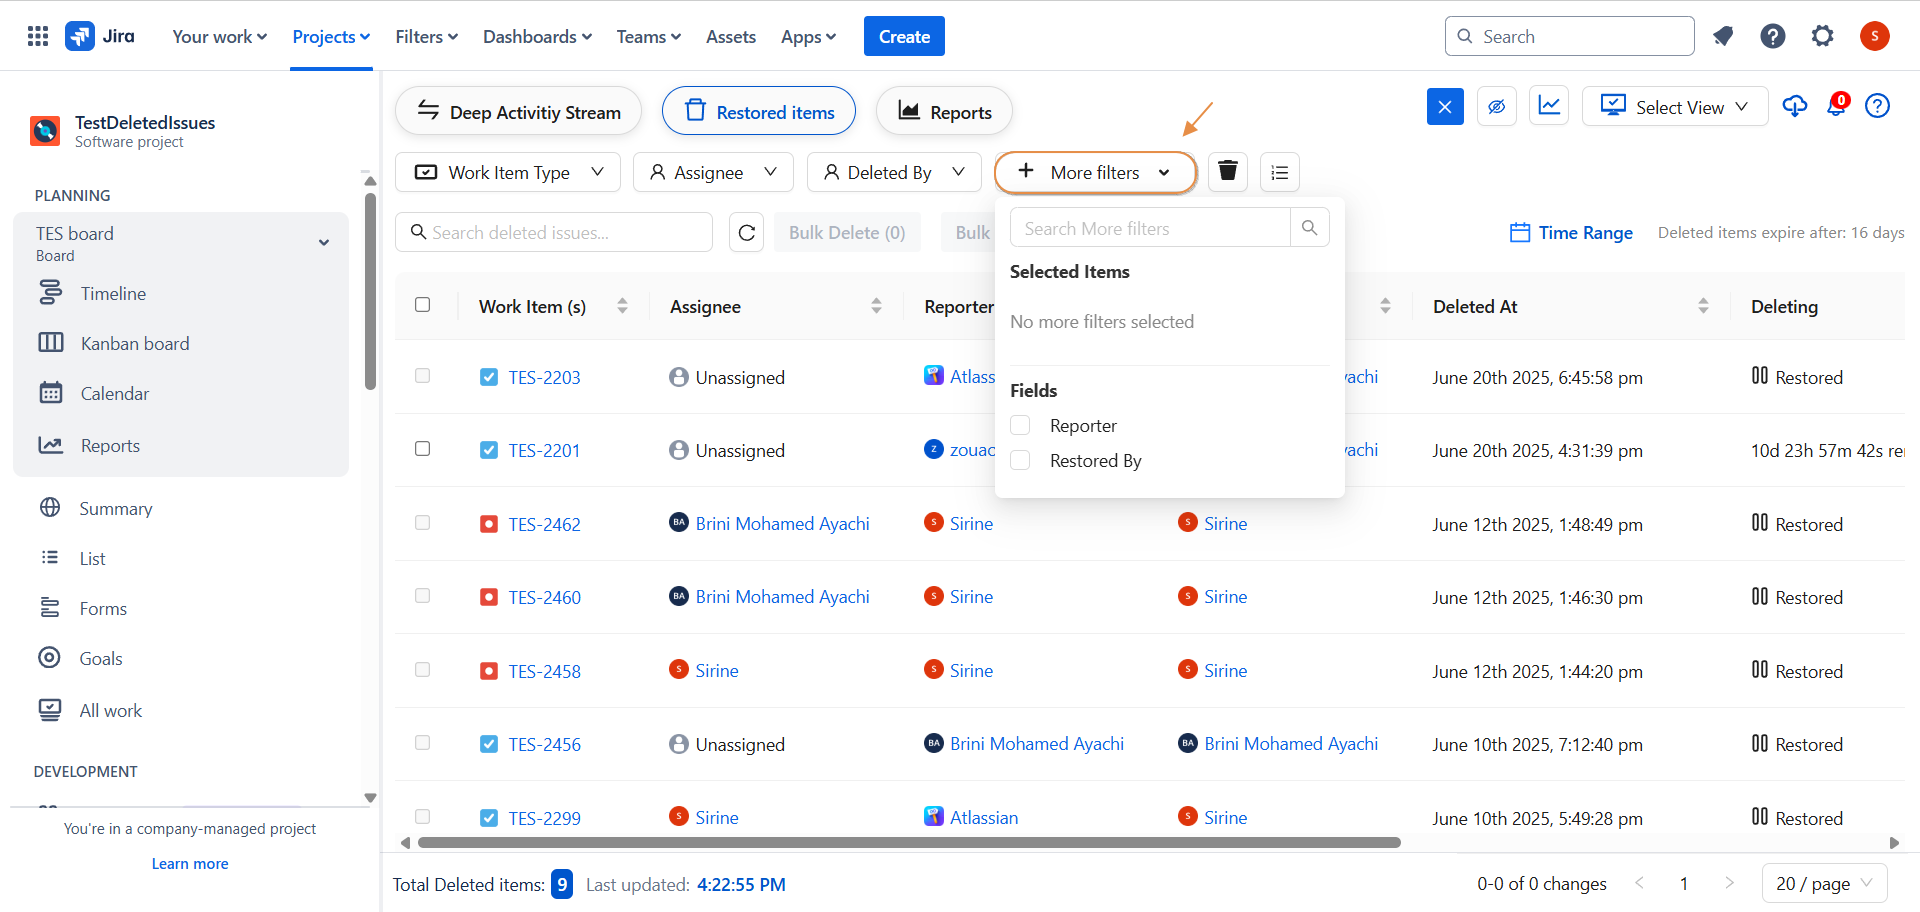Click the Search More filters input field
Viewport: 1920px width, 912px height.
pyautogui.click(x=1150, y=229)
